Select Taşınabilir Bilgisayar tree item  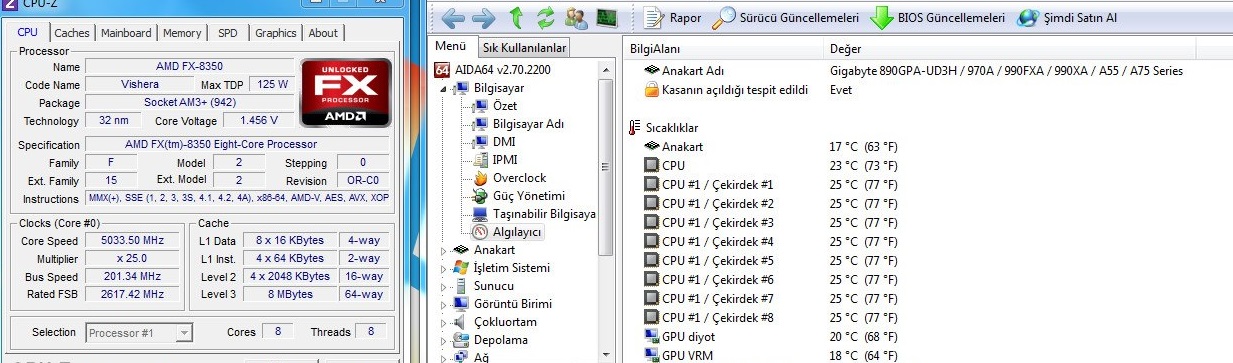(x=544, y=214)
